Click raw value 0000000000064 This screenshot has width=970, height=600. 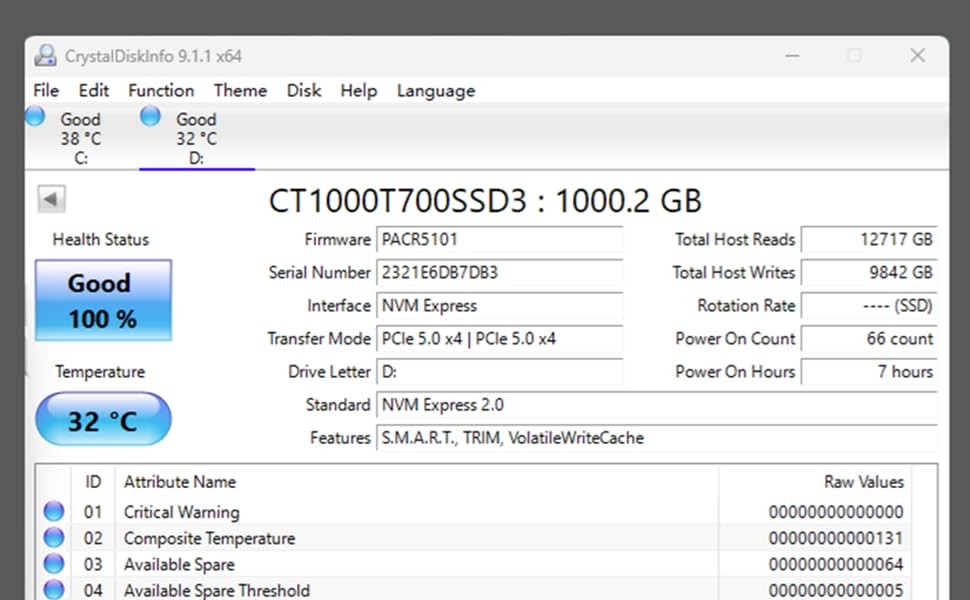[836, 564]
